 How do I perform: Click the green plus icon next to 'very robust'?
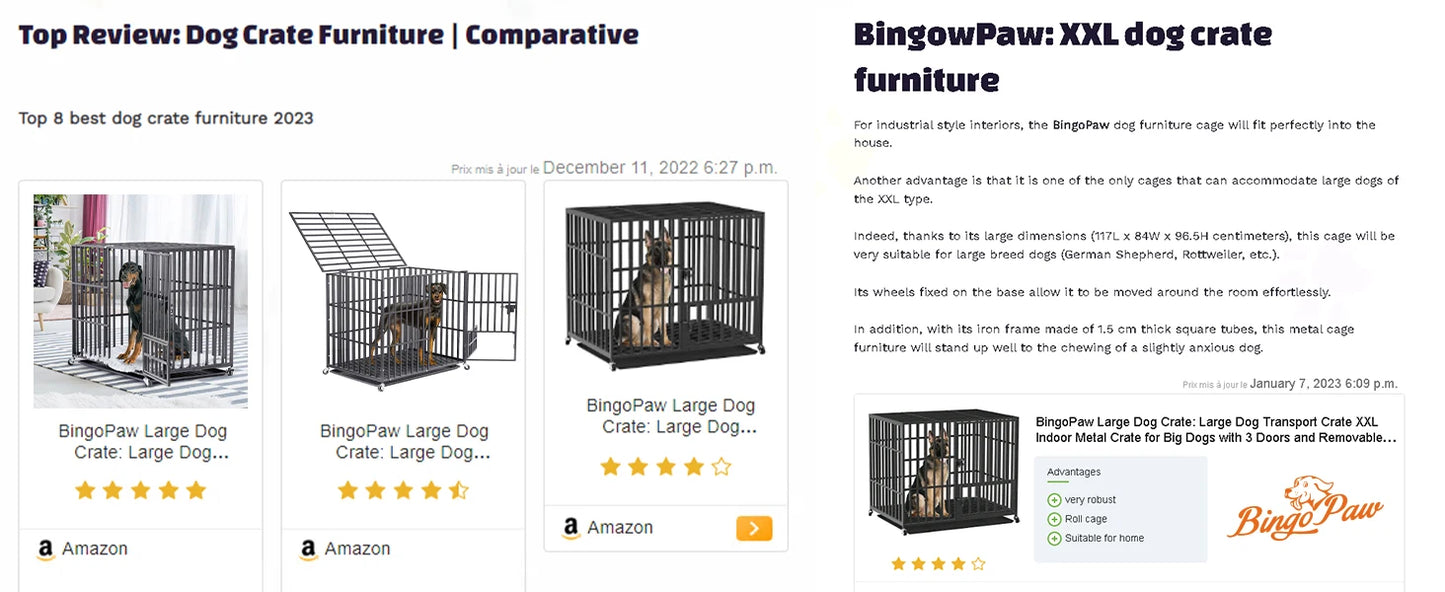click(x=1055, y=499)
